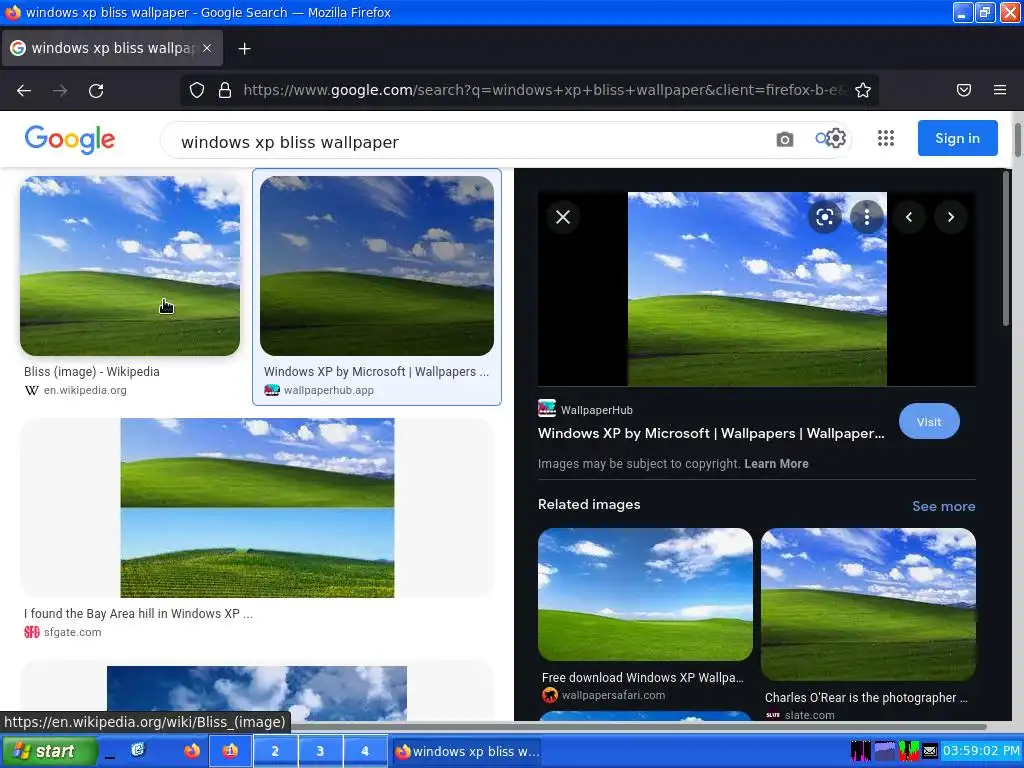Open slate.com Charles O'Rear related thumbnail
The height and width of the screenshot is (768, 1024).
[x=868, y=604]
